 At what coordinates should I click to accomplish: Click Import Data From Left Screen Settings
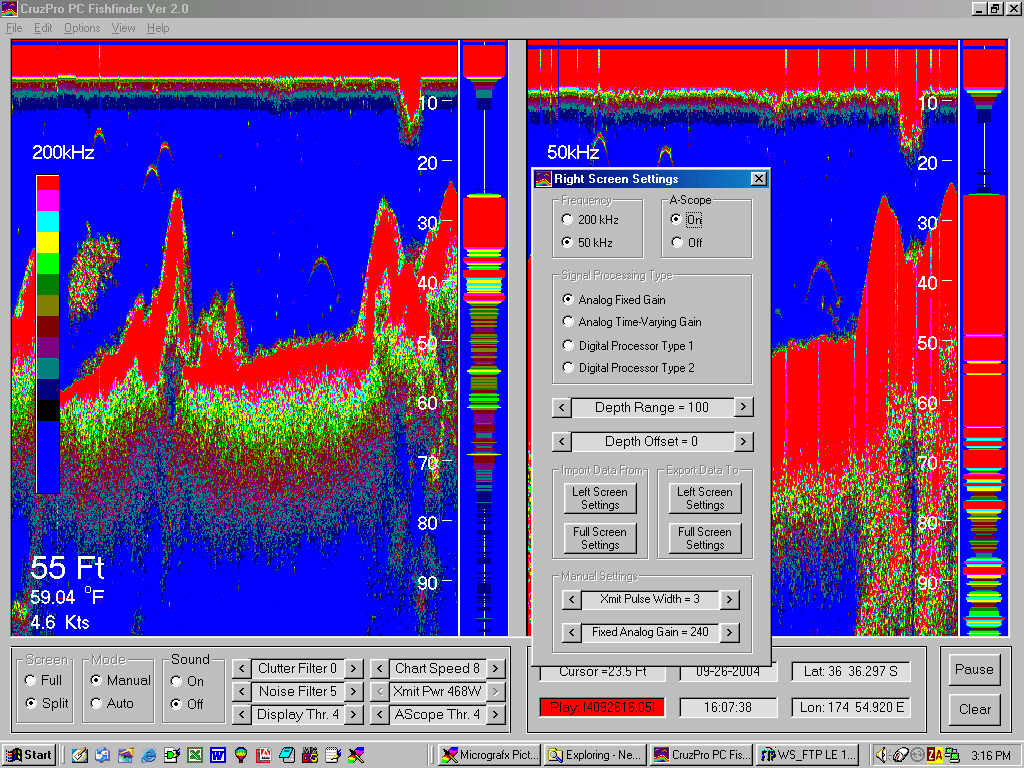pyautogui.click(x=600, y=498)
